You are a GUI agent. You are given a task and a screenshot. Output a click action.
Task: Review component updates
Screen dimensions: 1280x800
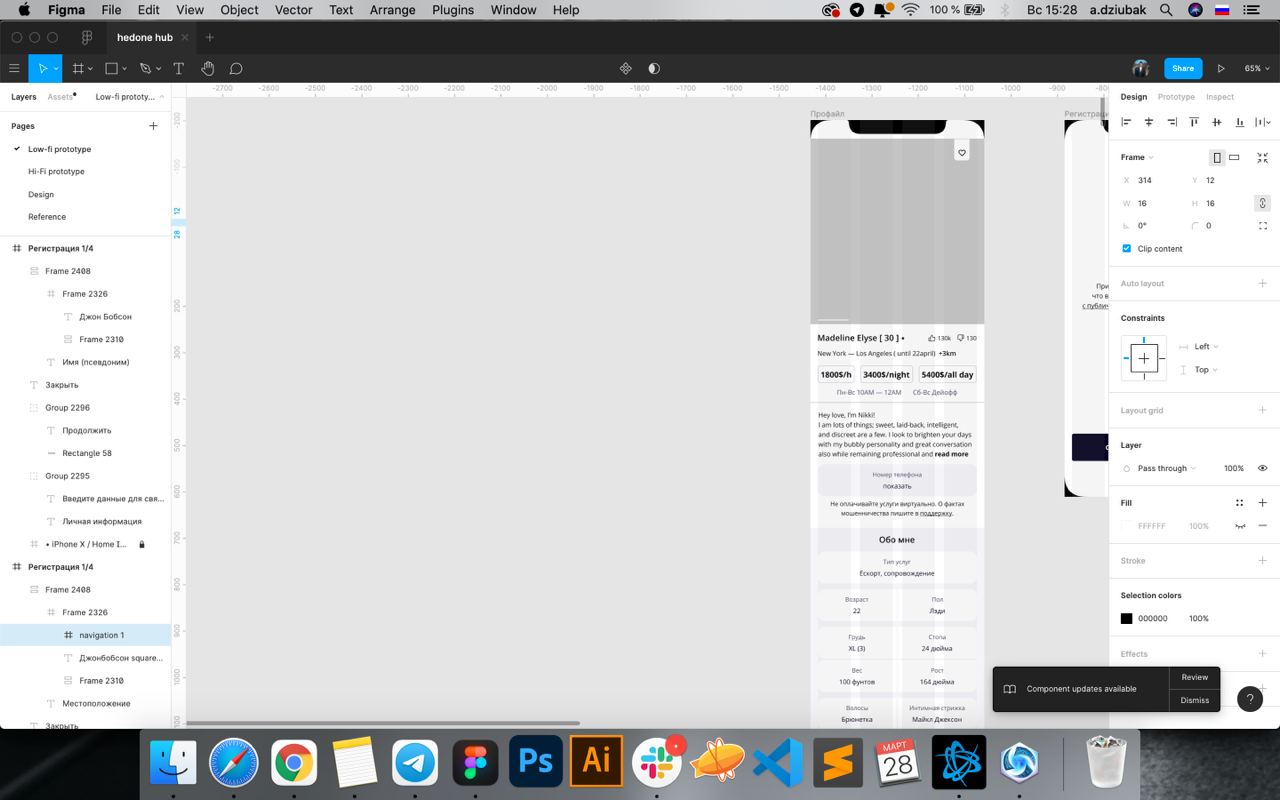pos(1195,677)
